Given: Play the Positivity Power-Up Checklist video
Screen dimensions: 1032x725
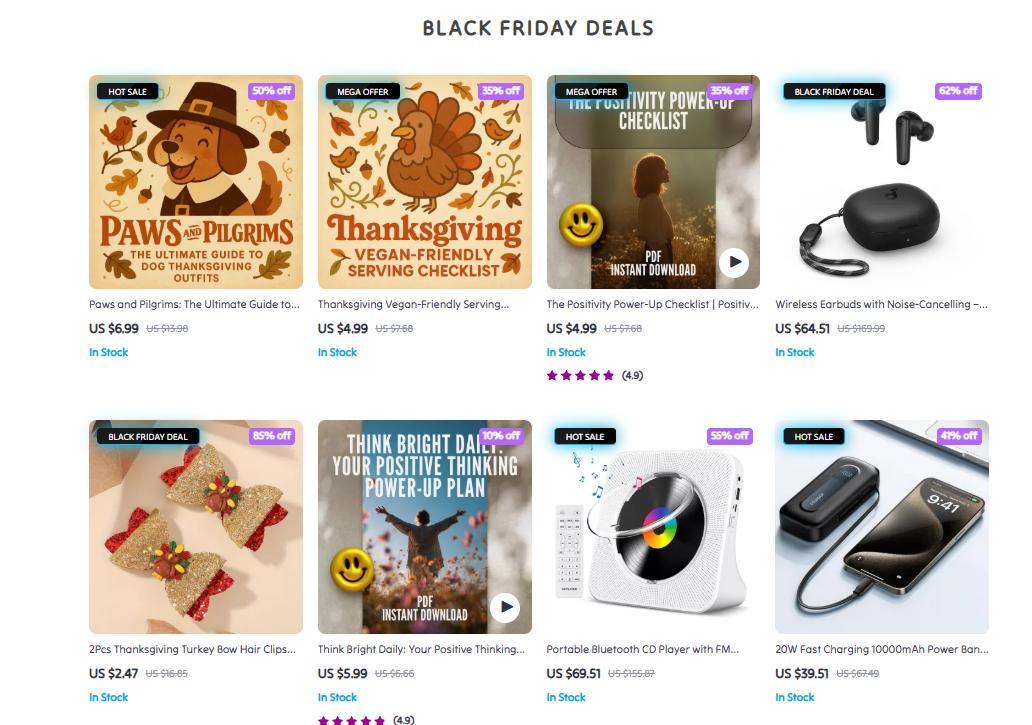Looking at the screenshot, I should (x=734, y=262).
